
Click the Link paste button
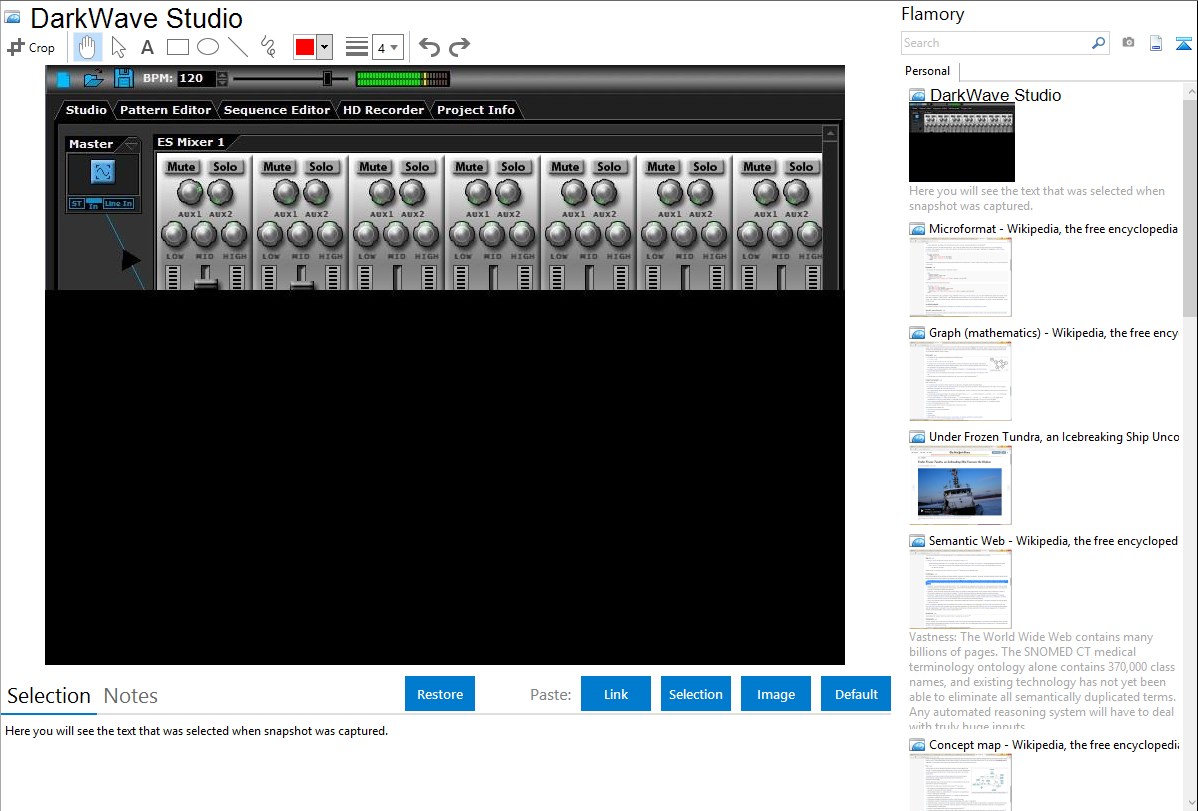[x=616, y=694]
